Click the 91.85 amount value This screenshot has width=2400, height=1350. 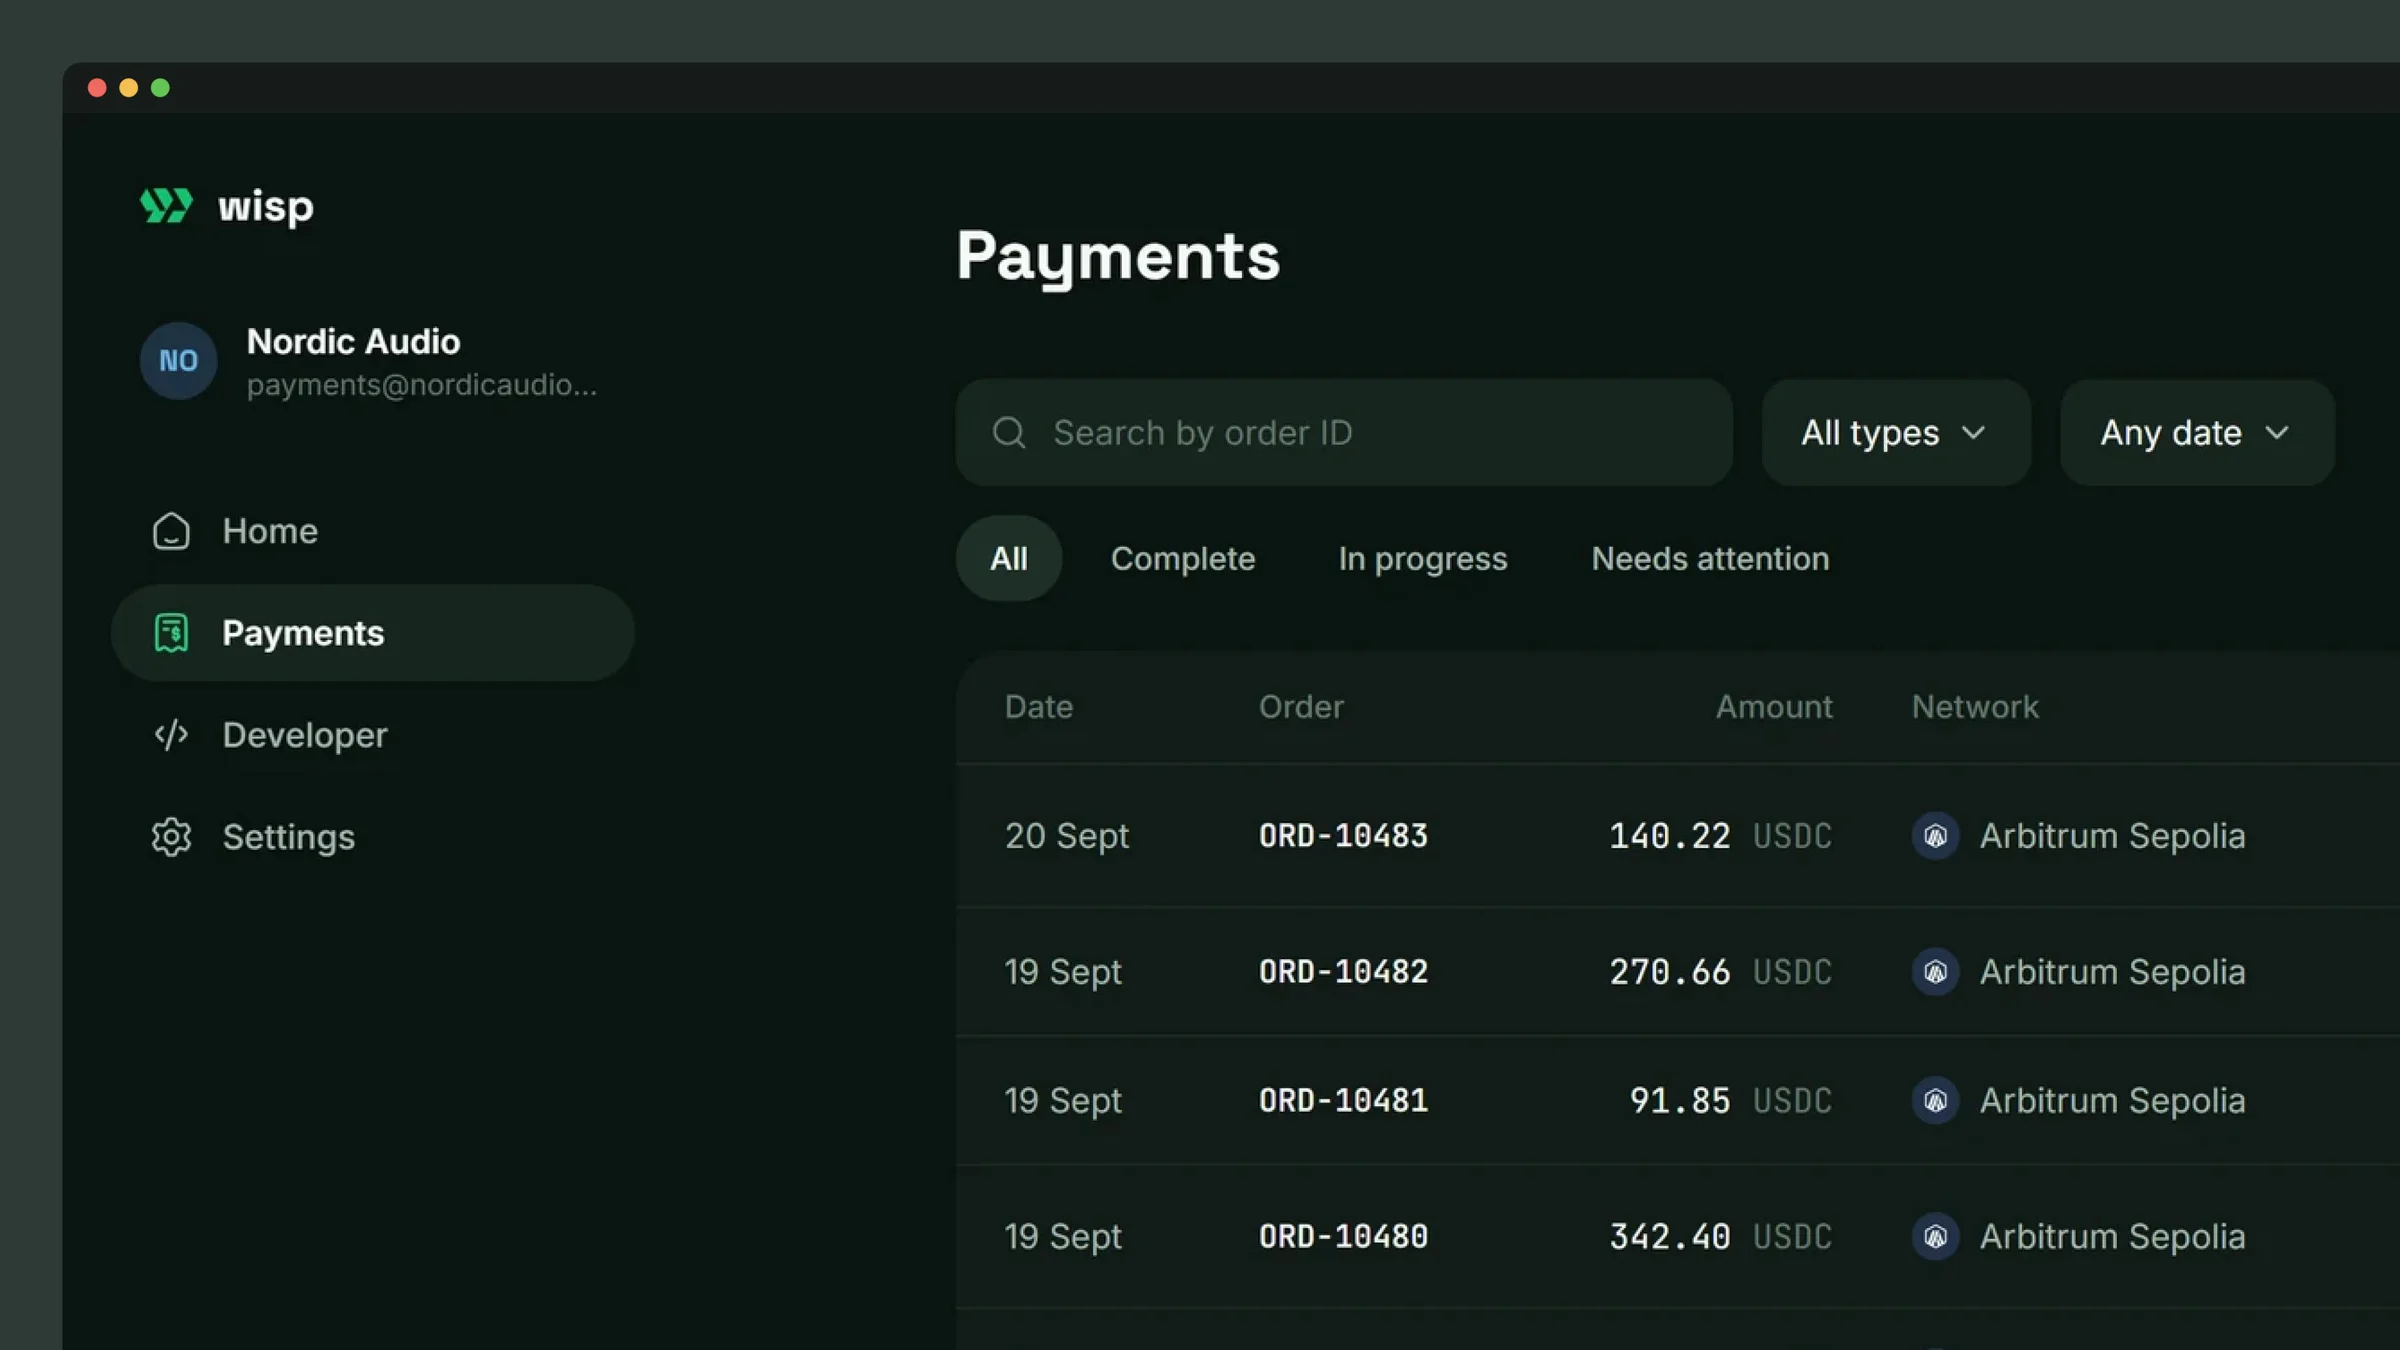(x=1680, y=1101)
